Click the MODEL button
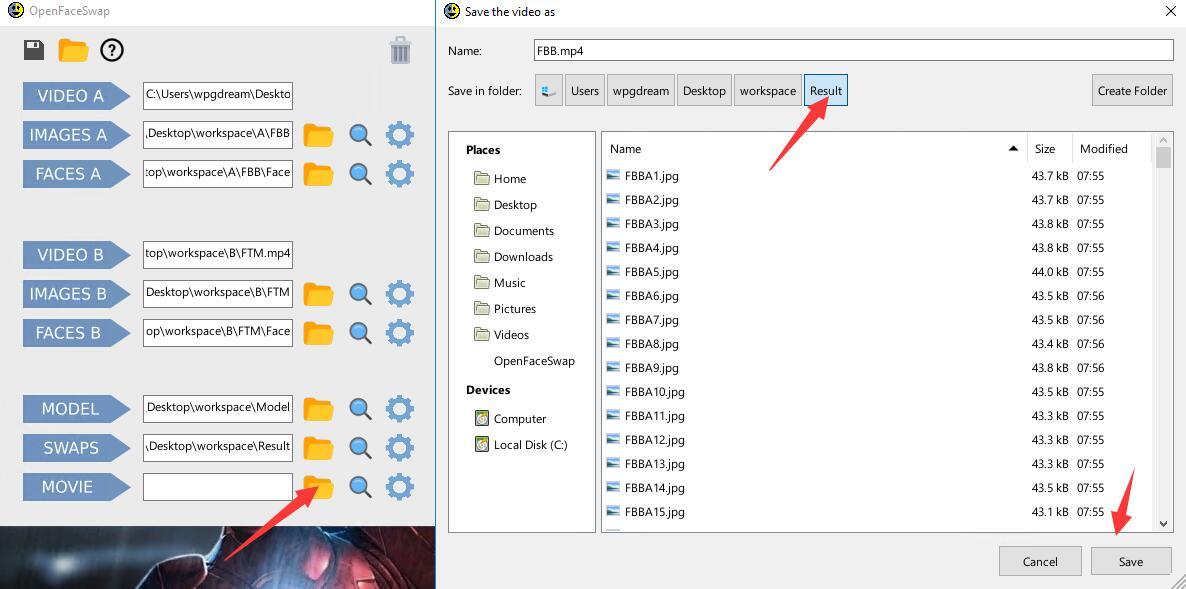 tap(76, 409)
